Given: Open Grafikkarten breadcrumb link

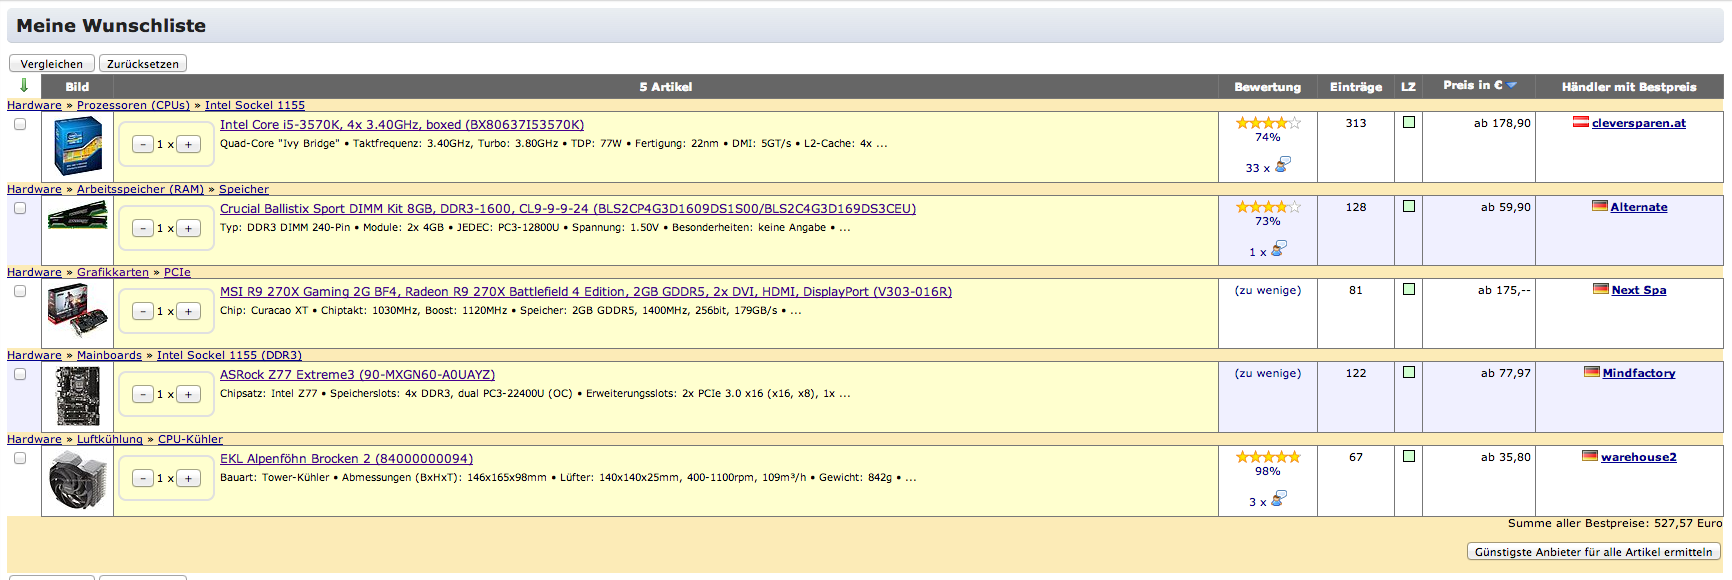Looking at the screenshot, I should pos(113,272).
